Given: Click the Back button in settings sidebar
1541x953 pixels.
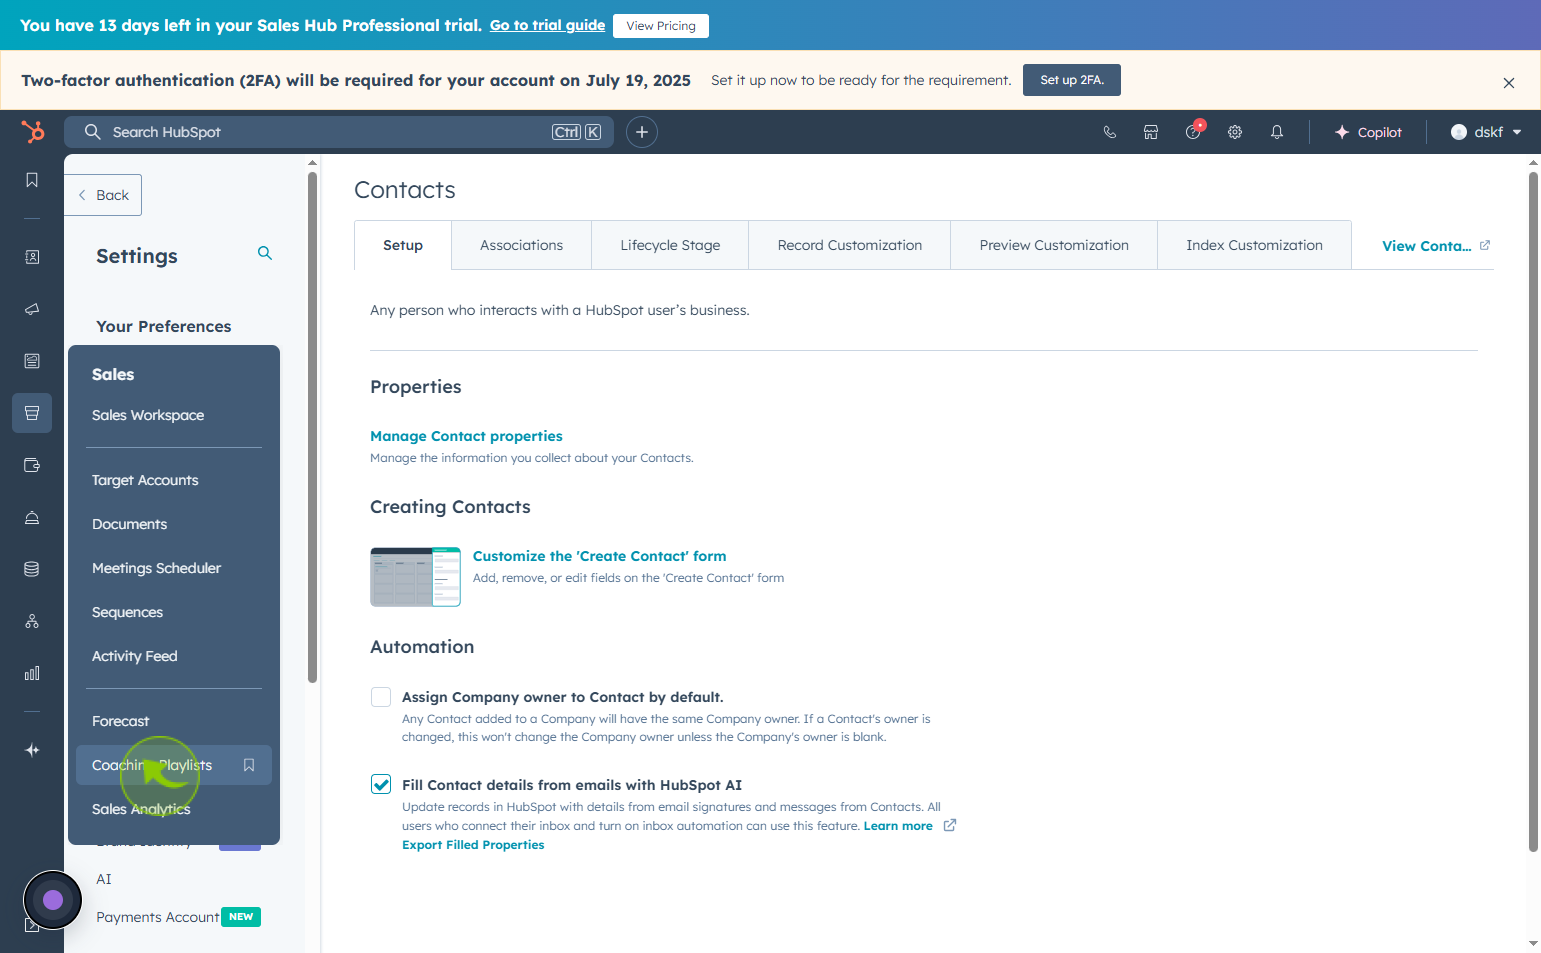Looking at the screenshot, I should pos(103,195).
